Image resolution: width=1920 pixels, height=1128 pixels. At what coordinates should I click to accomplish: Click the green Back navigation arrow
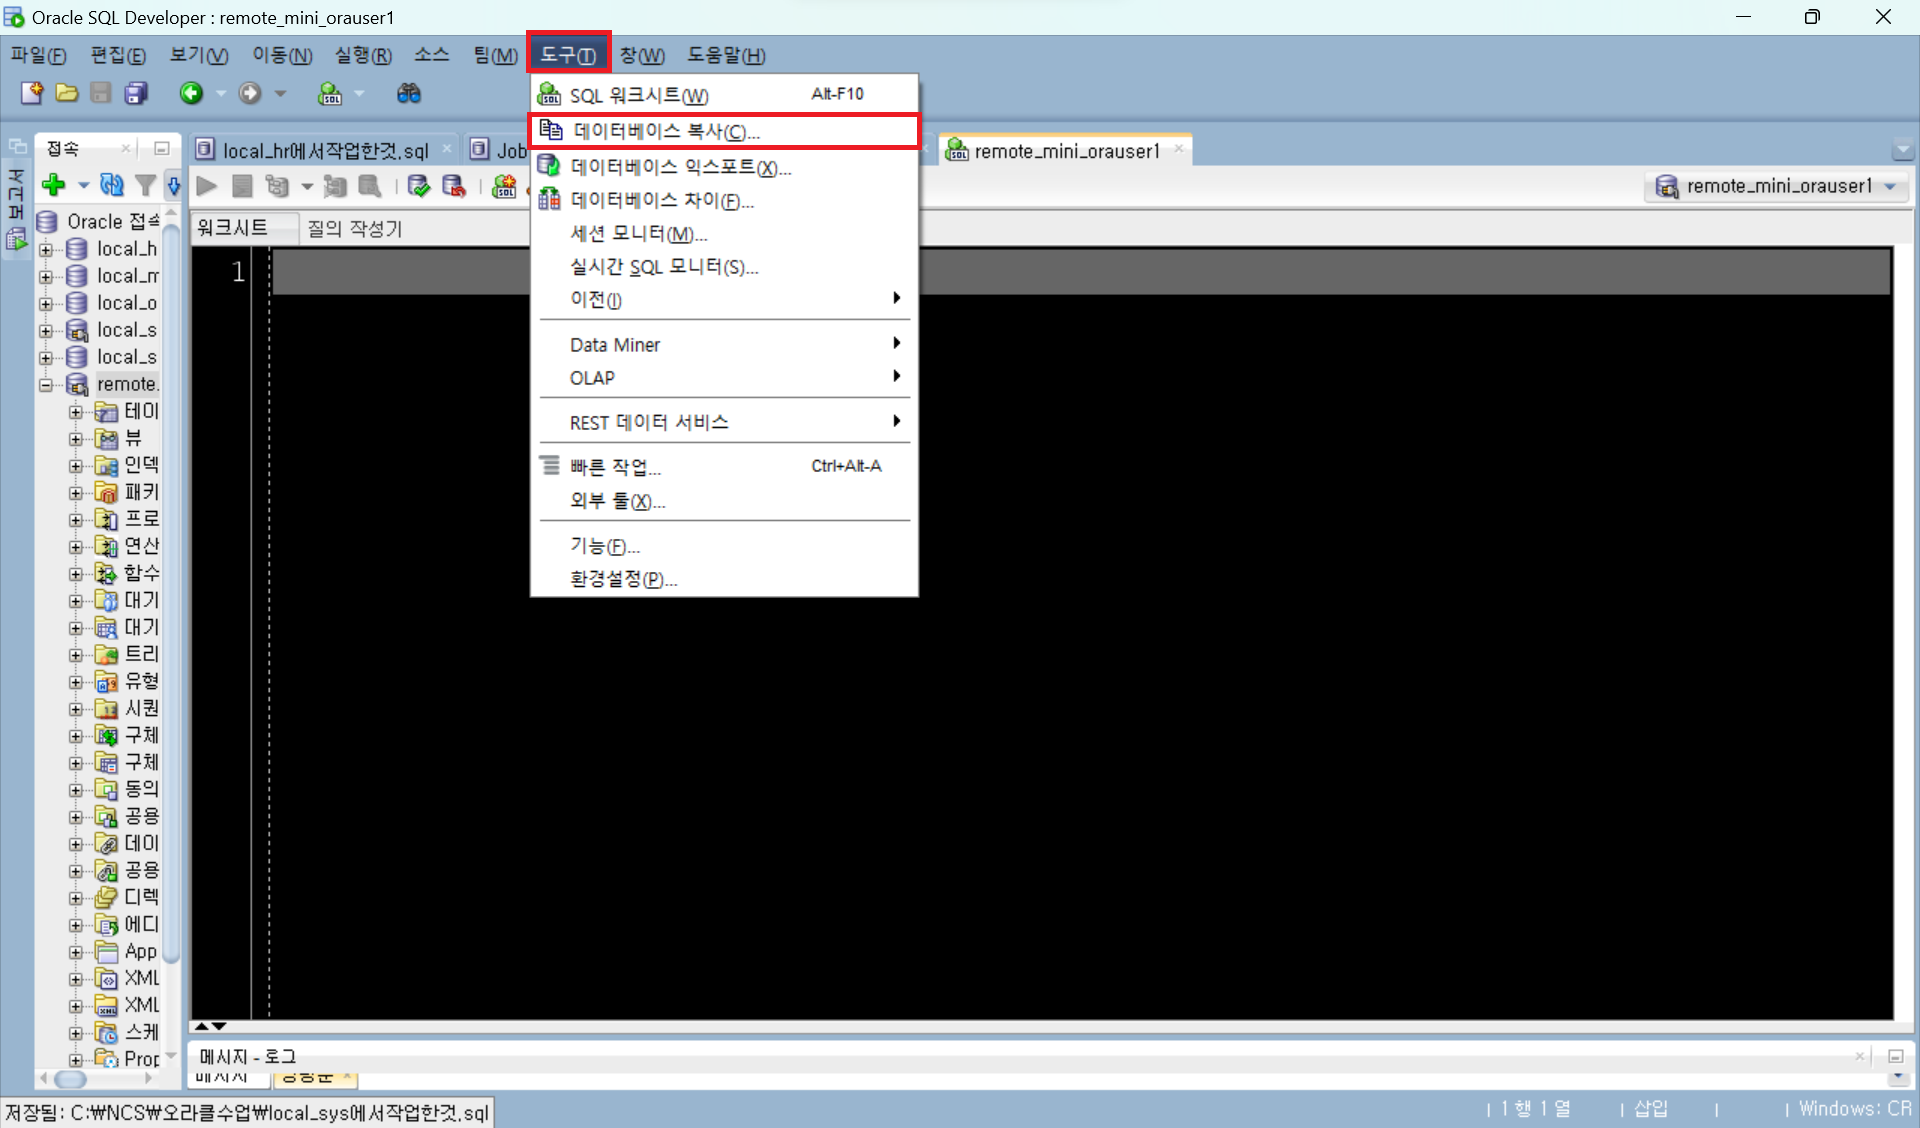pos(191,93)
